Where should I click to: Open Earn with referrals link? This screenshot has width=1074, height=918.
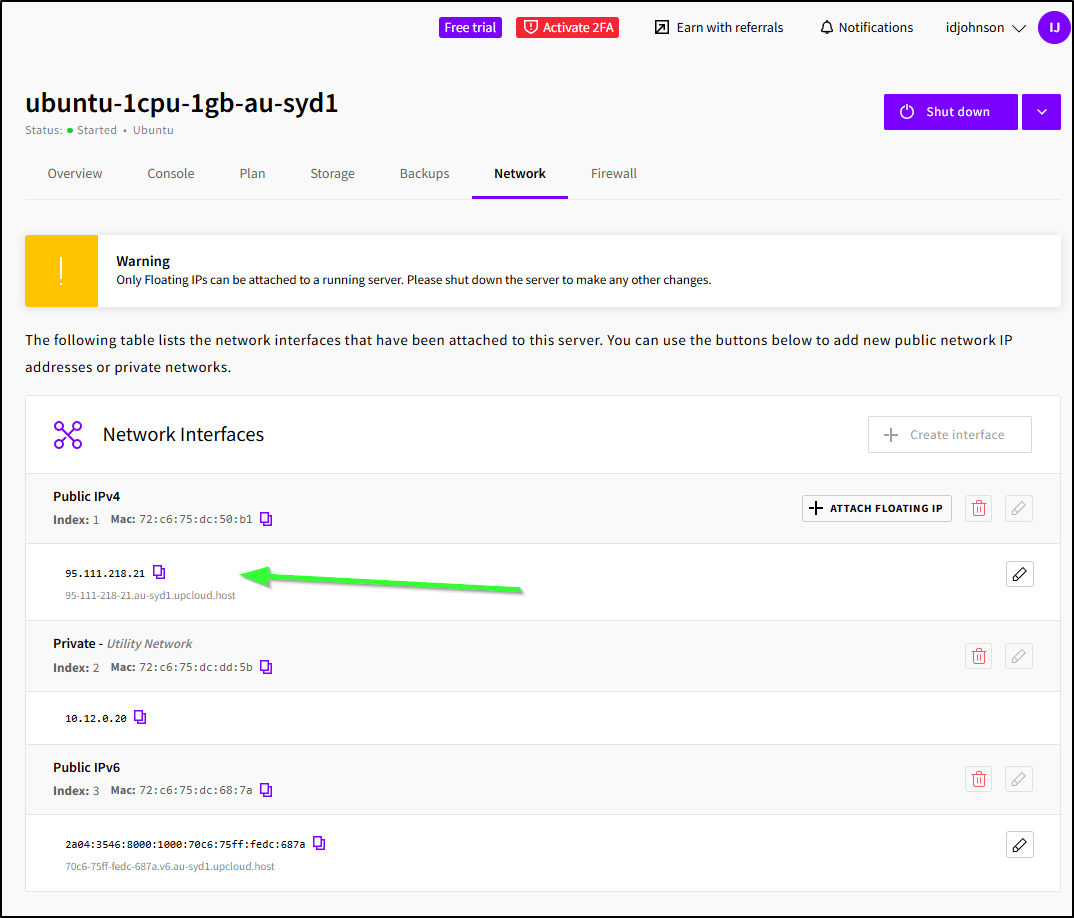tap(719, 28)
